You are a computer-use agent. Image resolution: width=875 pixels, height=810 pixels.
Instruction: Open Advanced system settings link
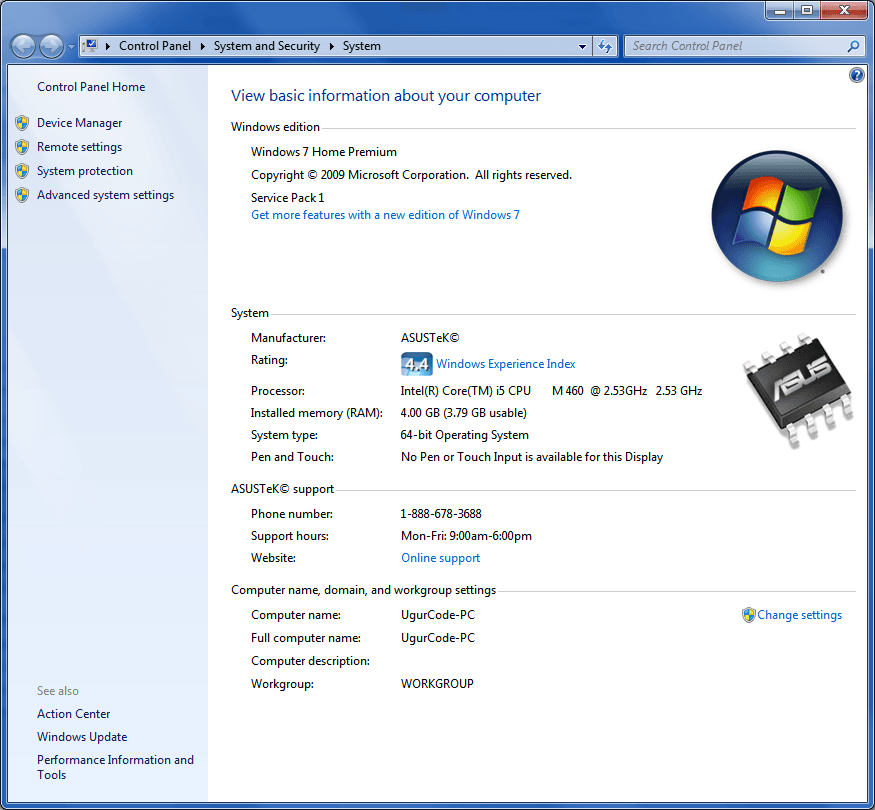click(105, 195)
